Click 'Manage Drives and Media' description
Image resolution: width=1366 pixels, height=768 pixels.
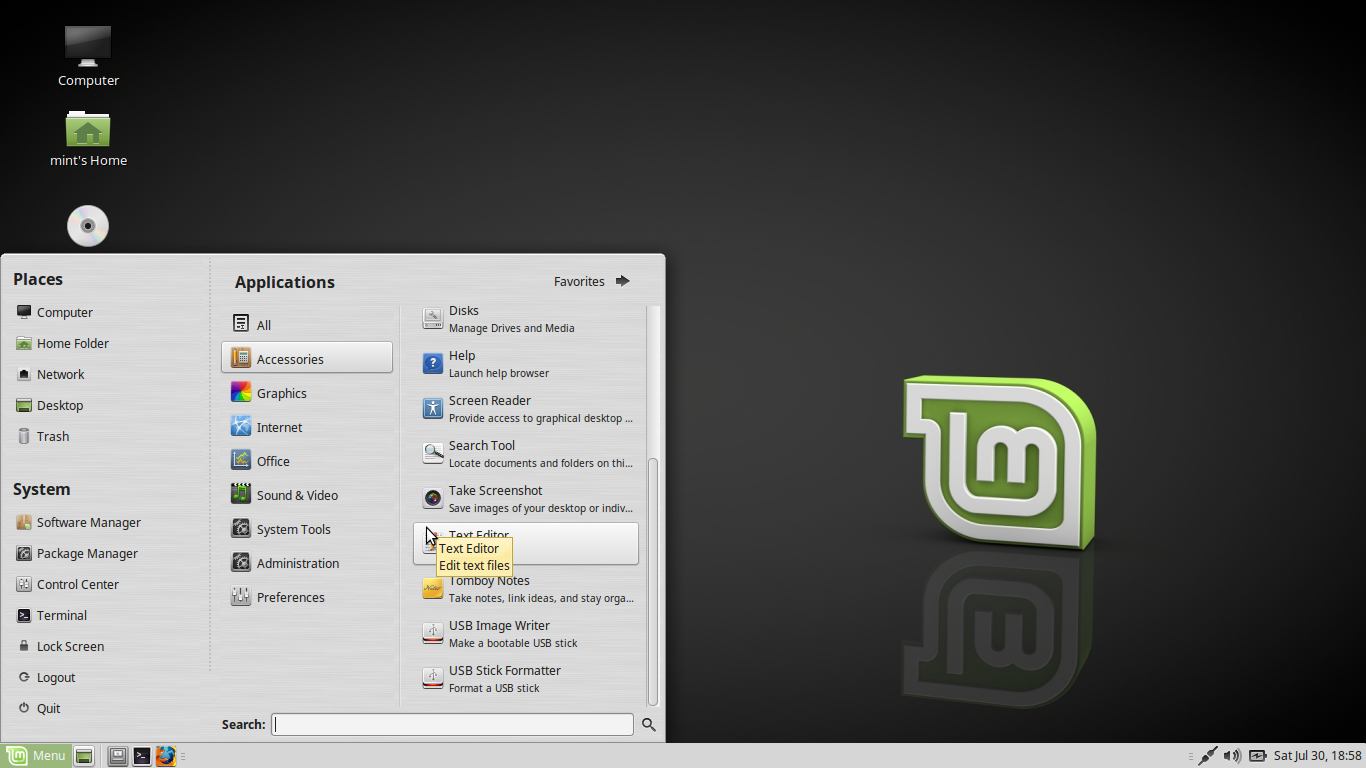coord(511,328)
